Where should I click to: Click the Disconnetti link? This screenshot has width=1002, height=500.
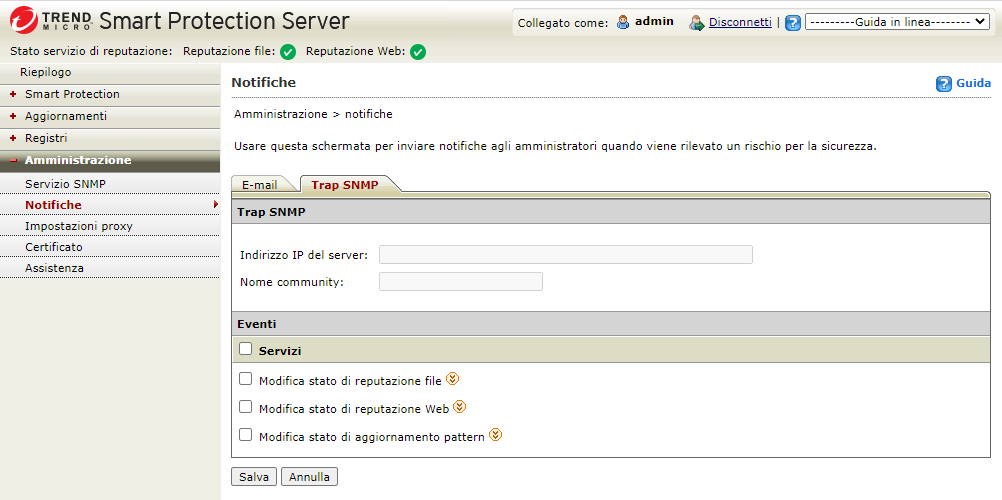point(740,22)
